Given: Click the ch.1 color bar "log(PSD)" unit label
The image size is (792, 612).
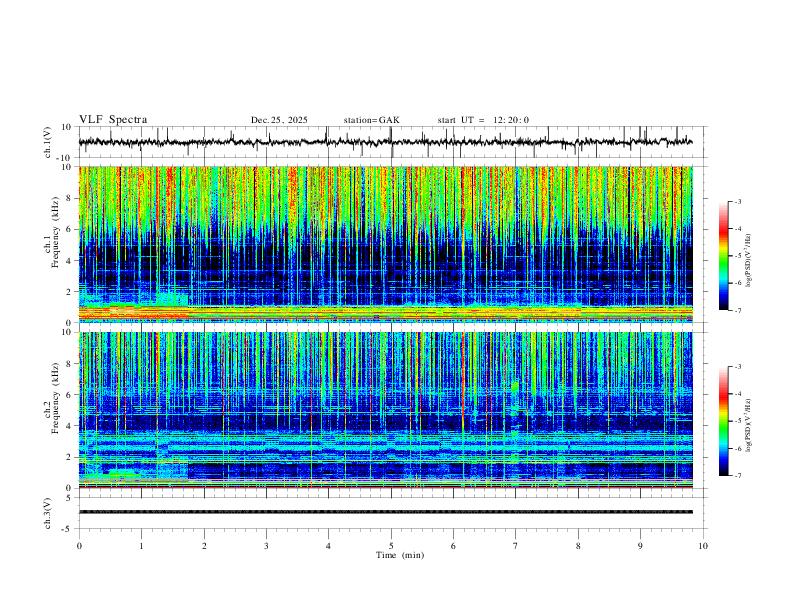Looking at the screenshot, I should tap(749, 260).
